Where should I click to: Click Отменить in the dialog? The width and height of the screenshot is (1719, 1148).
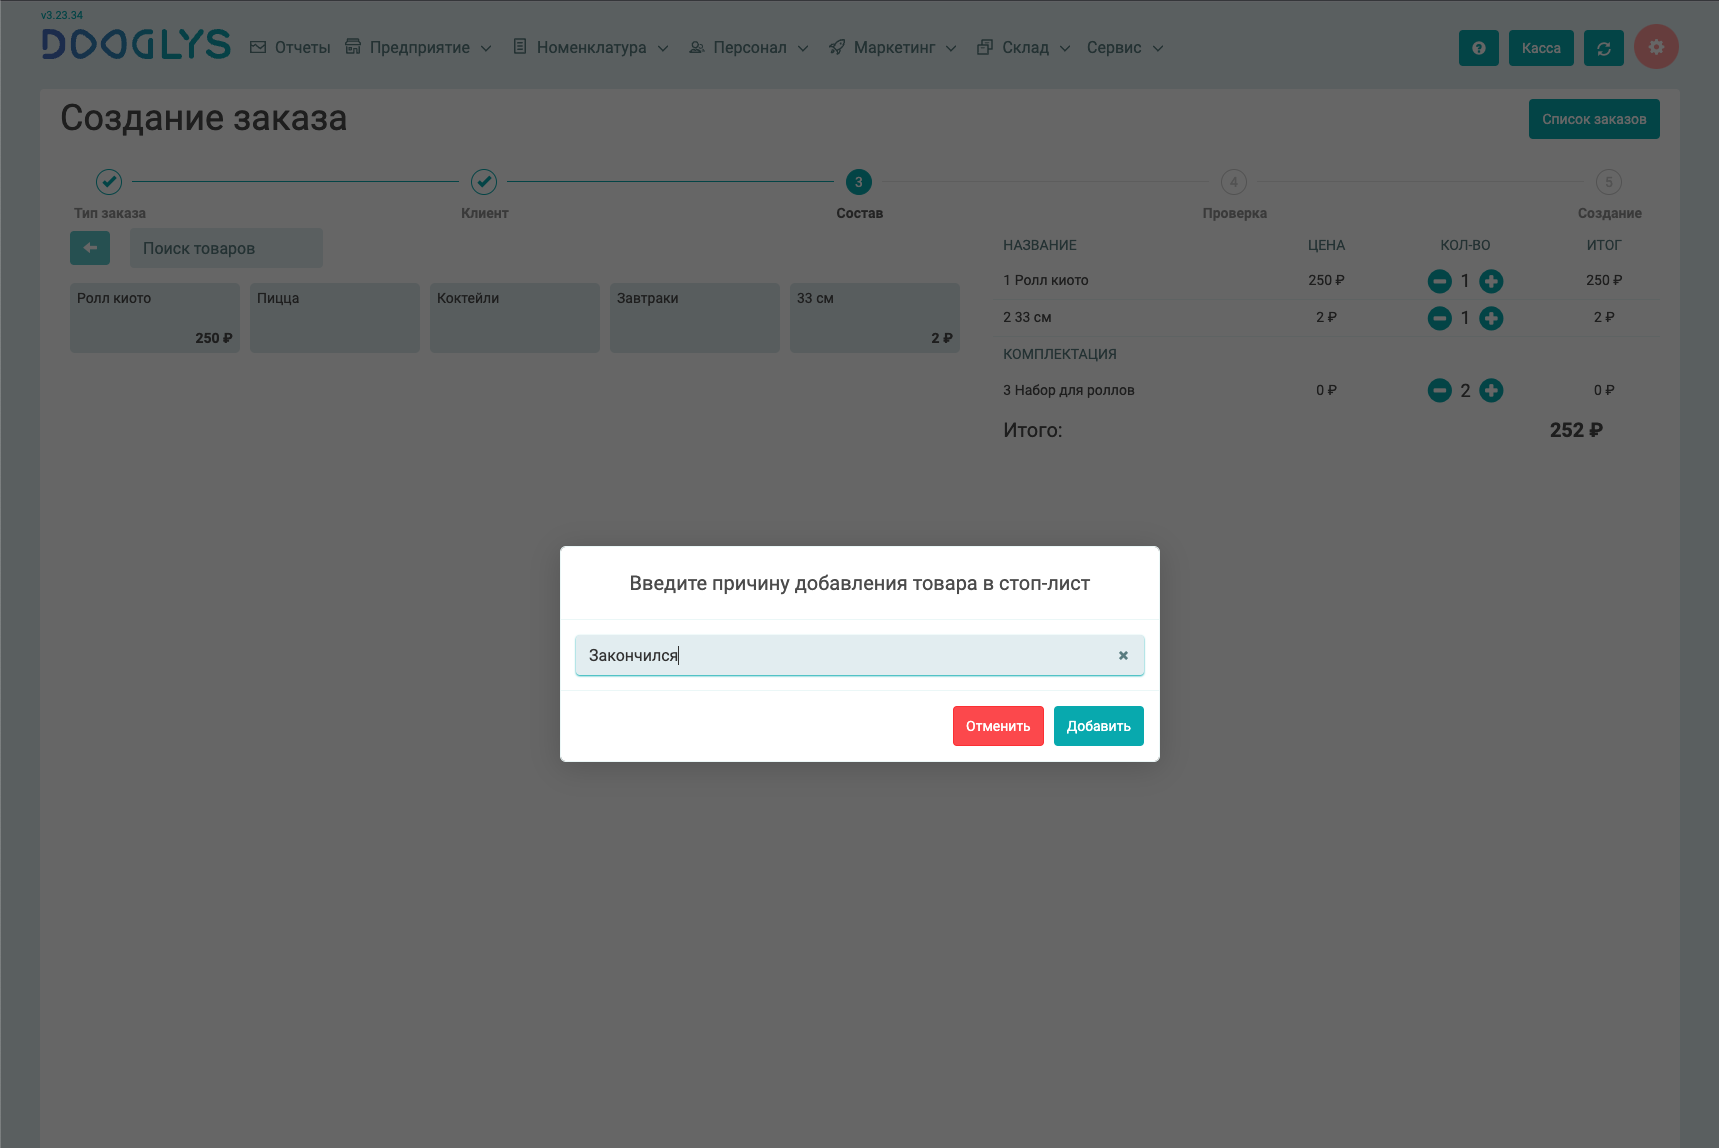998,726
